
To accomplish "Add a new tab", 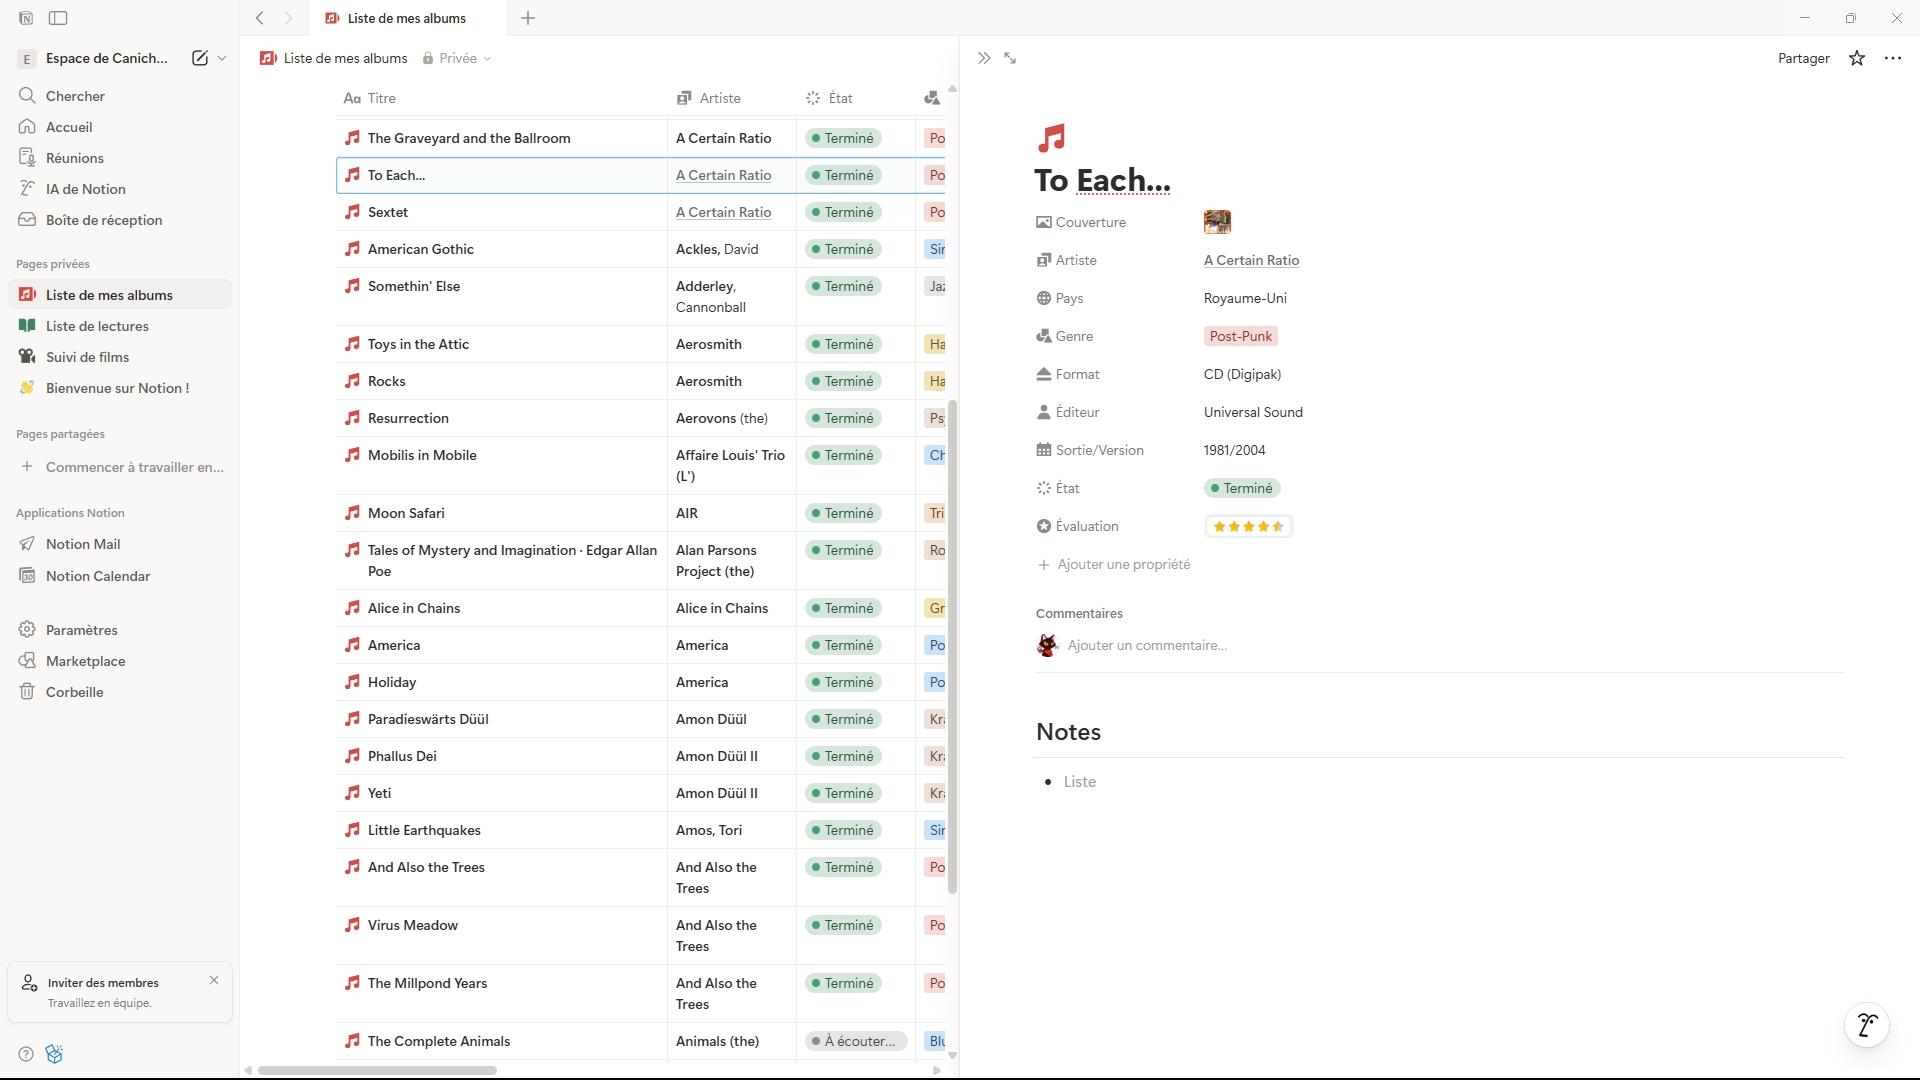I will click(528, 18).
